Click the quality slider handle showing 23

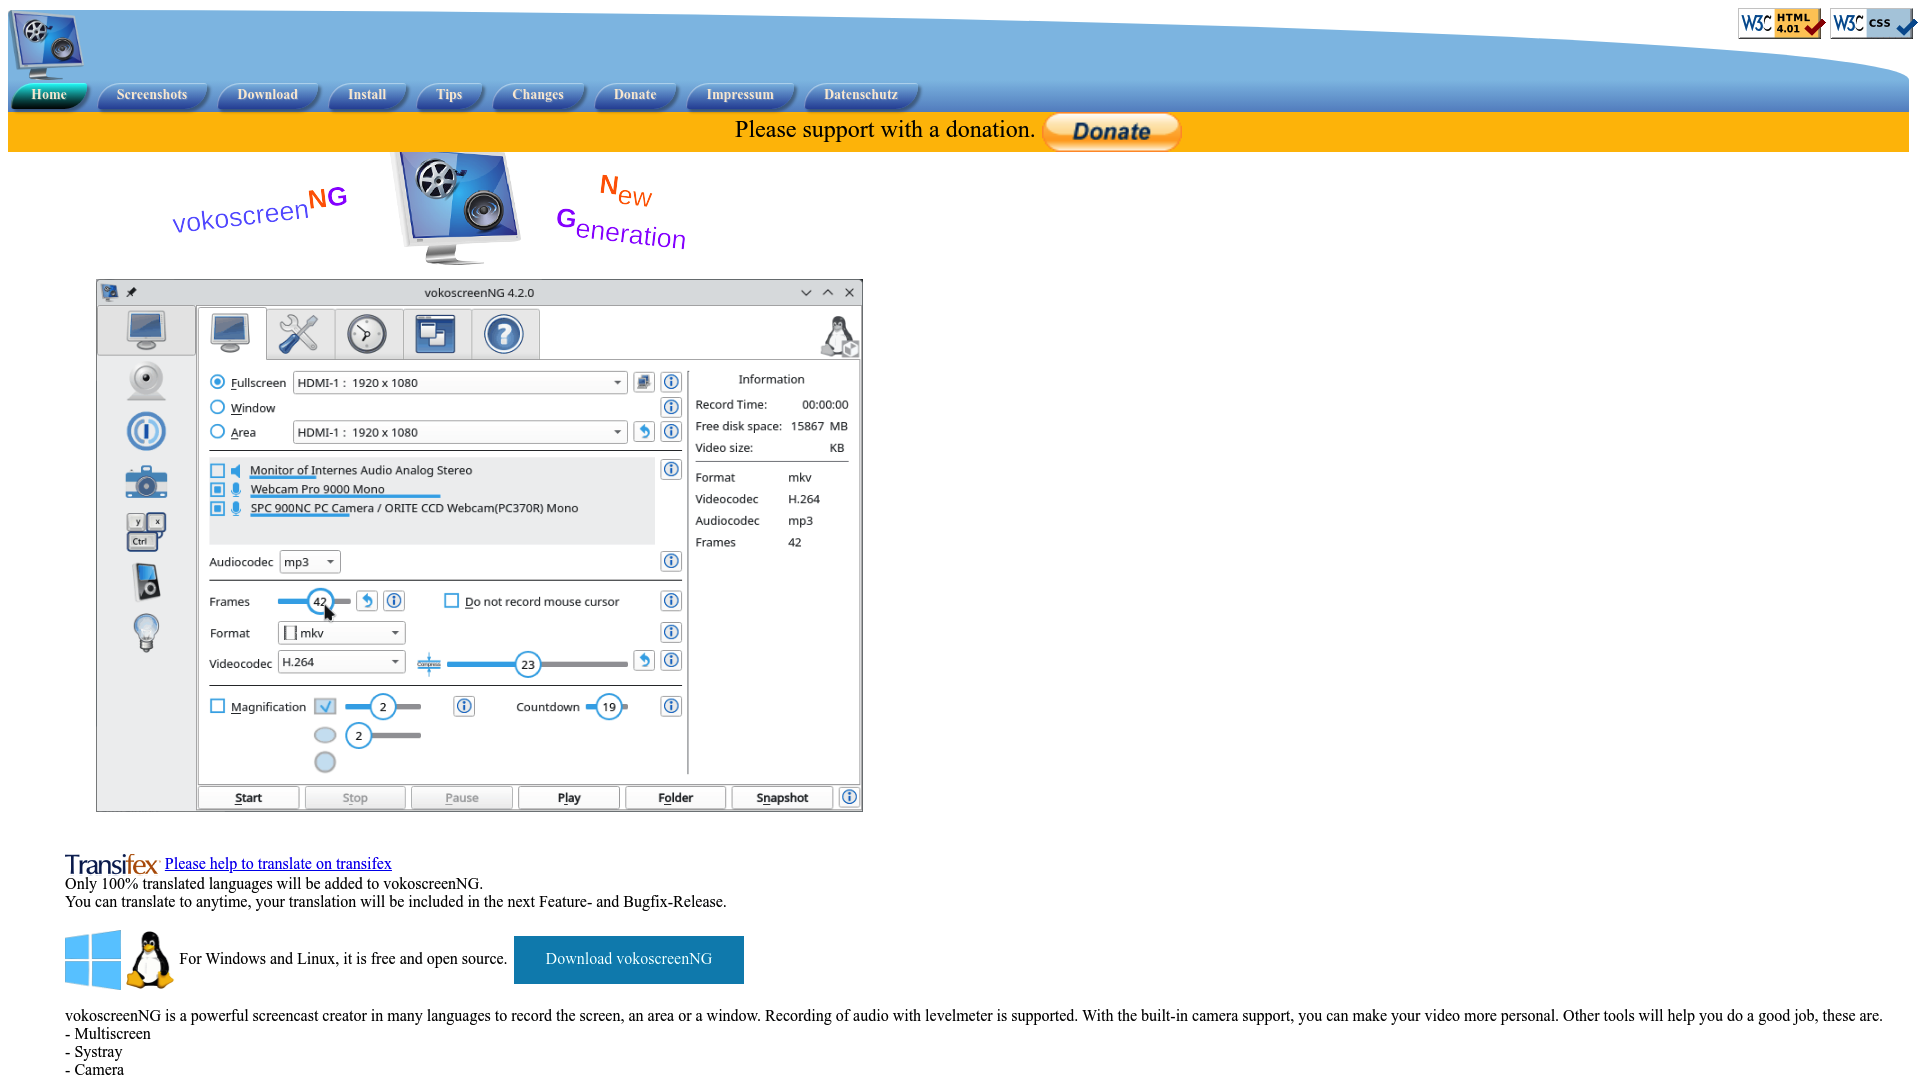(528, 664)
